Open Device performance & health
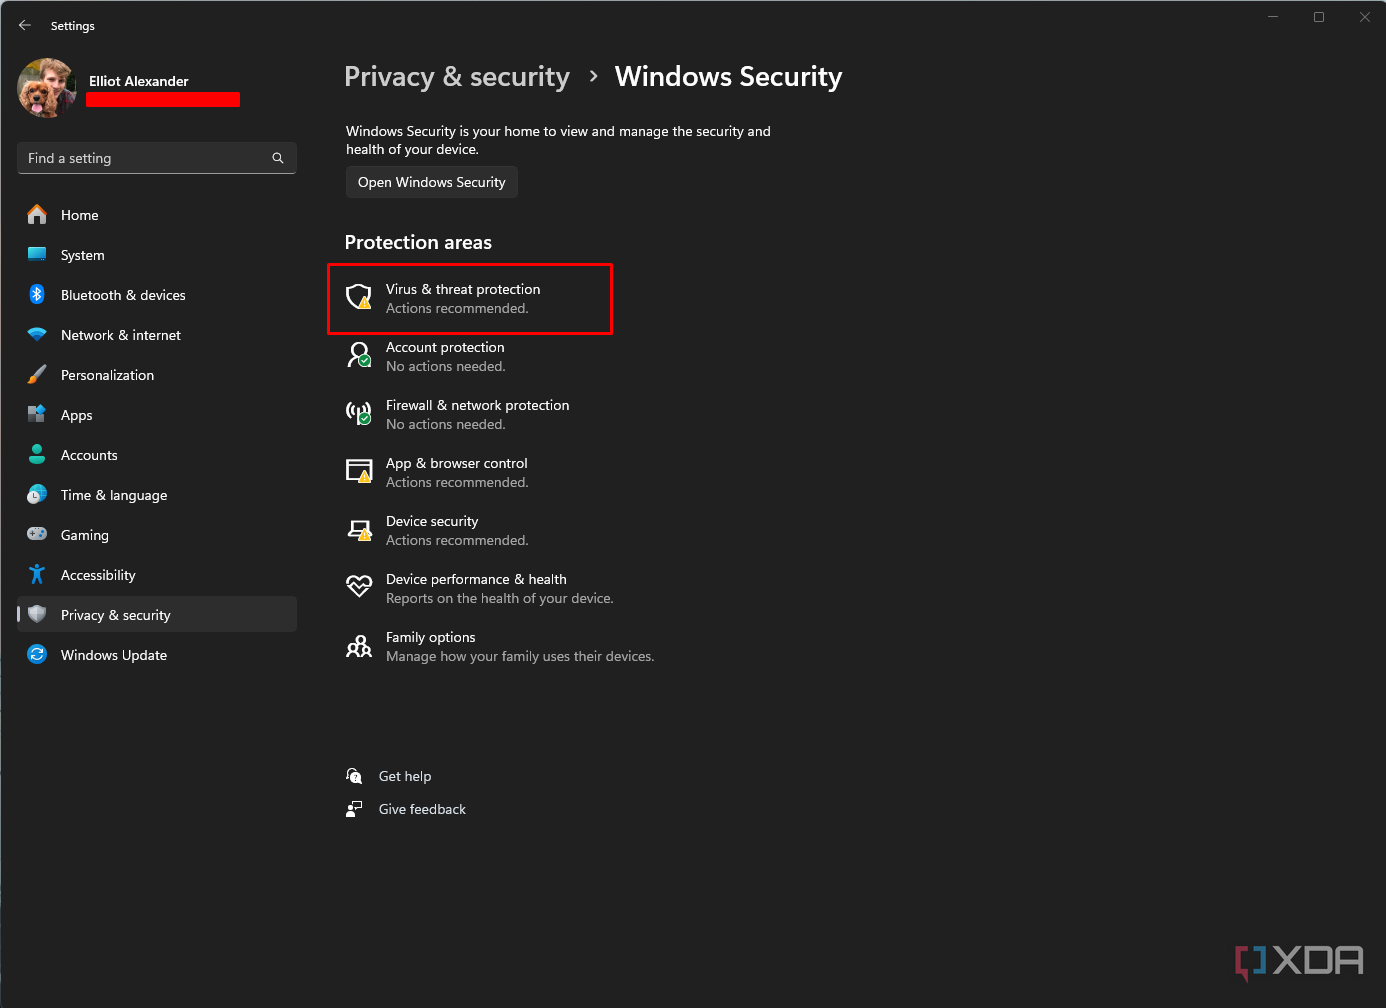Screen dimensions: 1386x1008 480,589
